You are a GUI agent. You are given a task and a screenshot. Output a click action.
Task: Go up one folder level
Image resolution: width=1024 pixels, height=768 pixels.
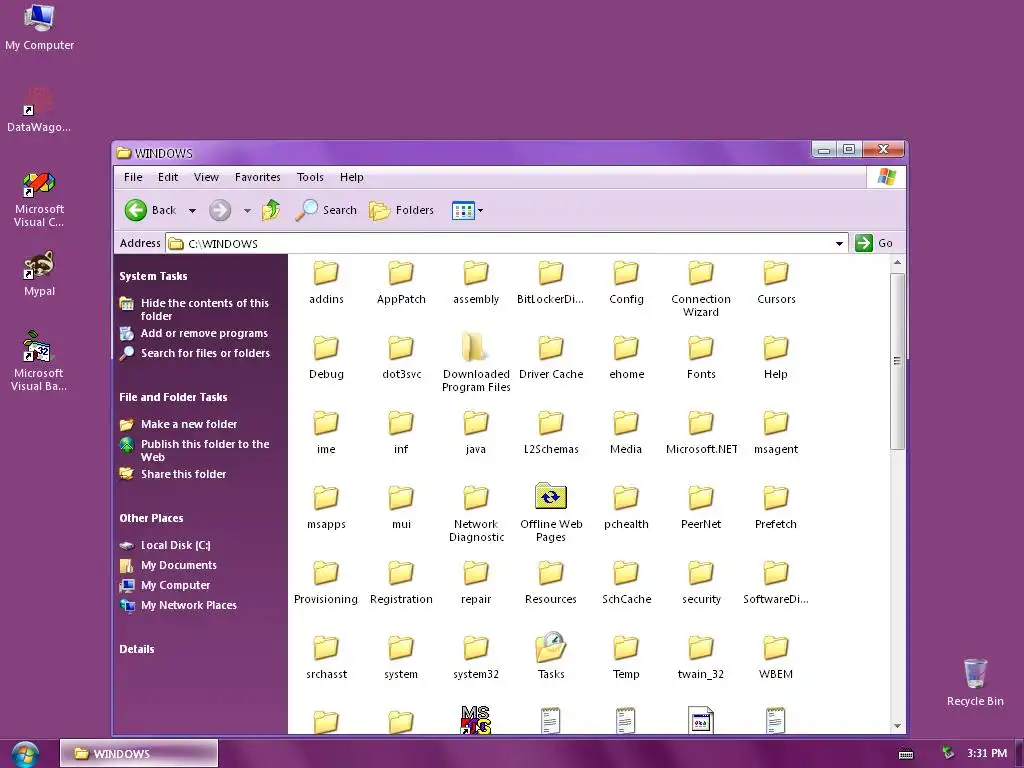coord(271,210)
